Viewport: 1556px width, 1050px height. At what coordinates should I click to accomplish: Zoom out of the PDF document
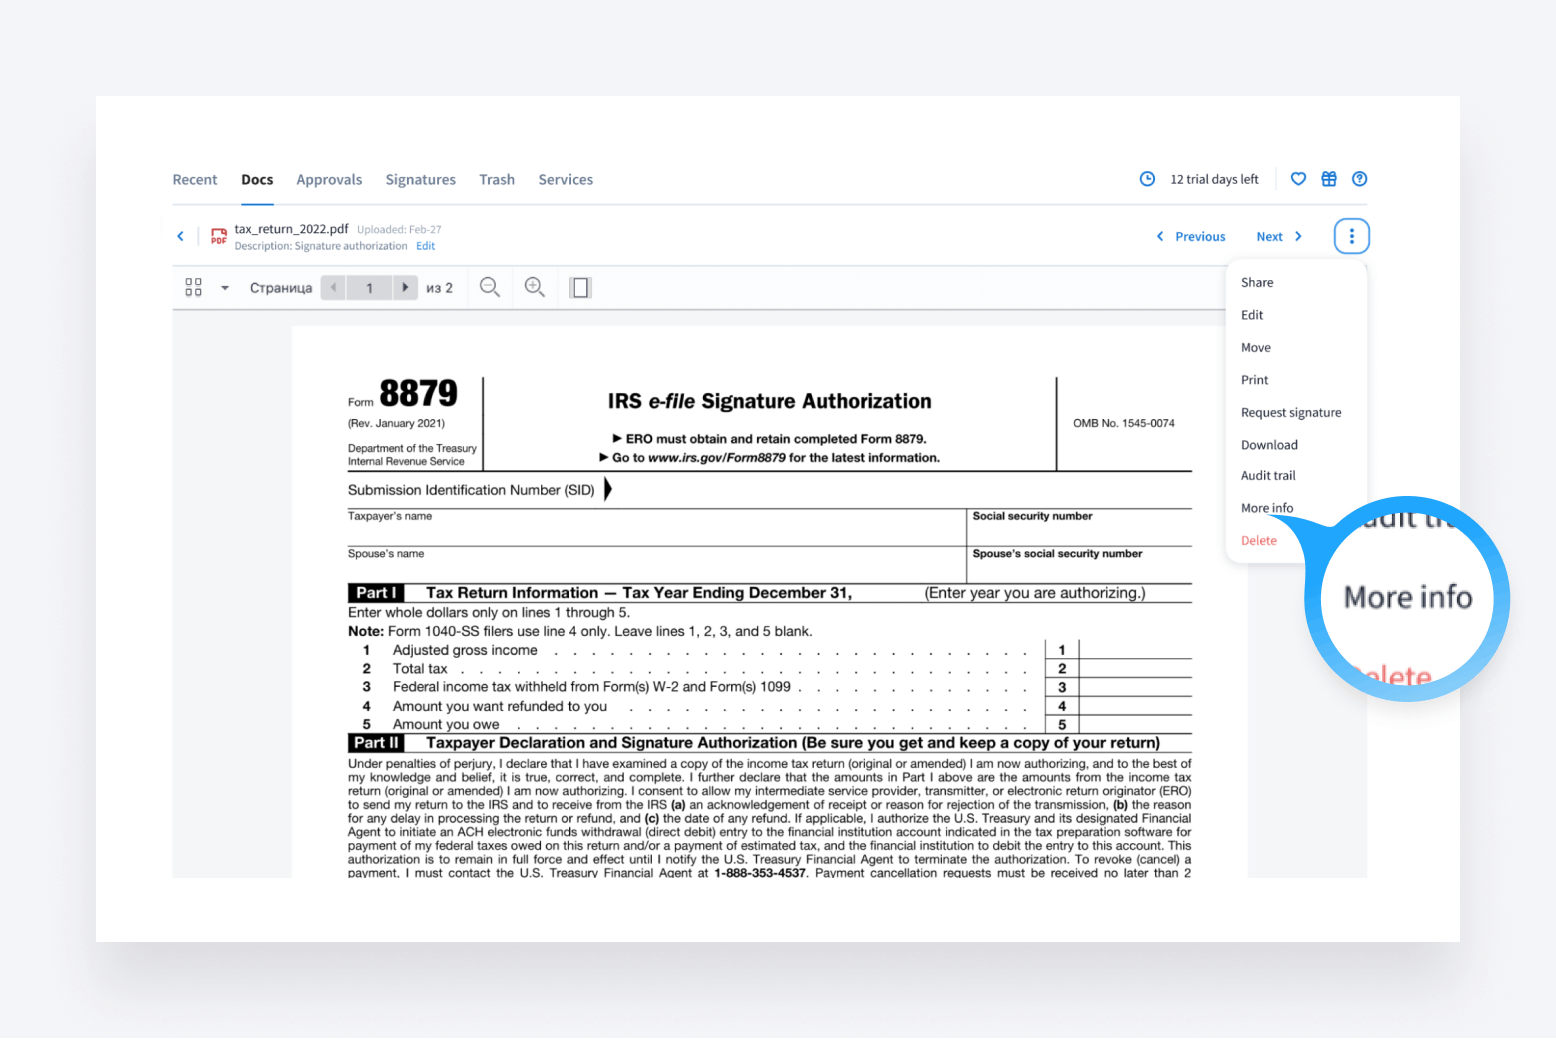tap(489, 288)
